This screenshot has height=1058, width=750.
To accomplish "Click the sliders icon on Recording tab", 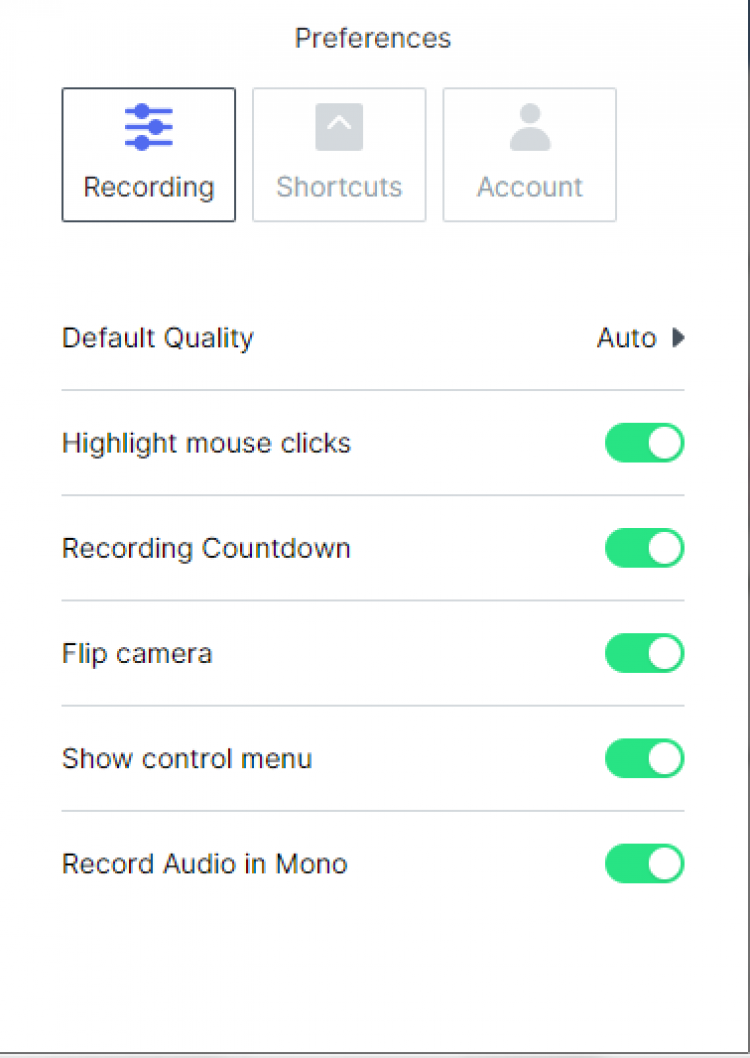I will 149,128.
